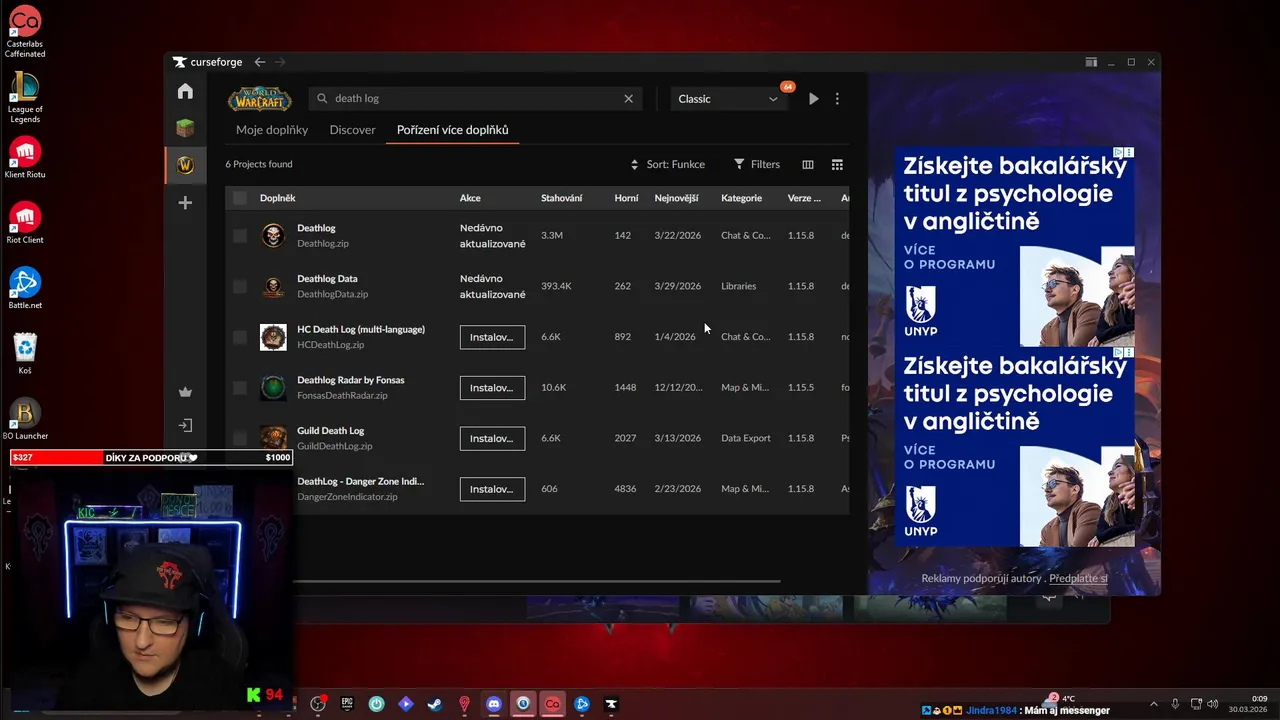Click the Casterlabs taskbar icon
Viewport: 1280px width, 720px height.
point(552,704)
